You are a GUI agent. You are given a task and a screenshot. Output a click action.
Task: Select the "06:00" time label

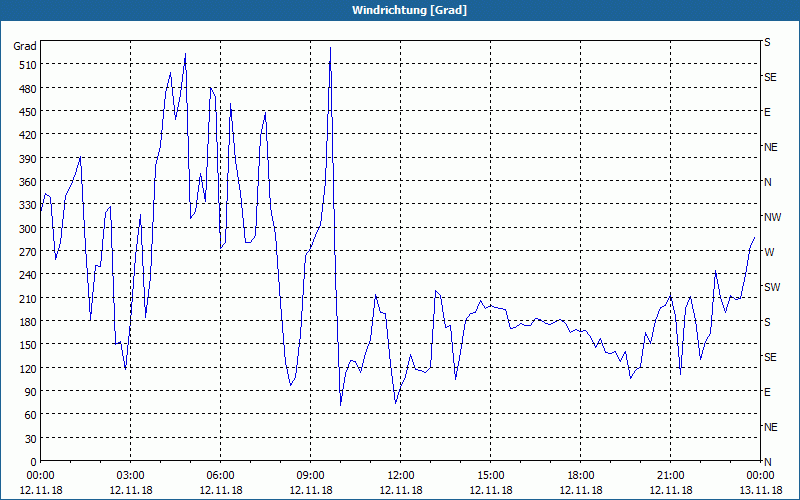point(220,476)
